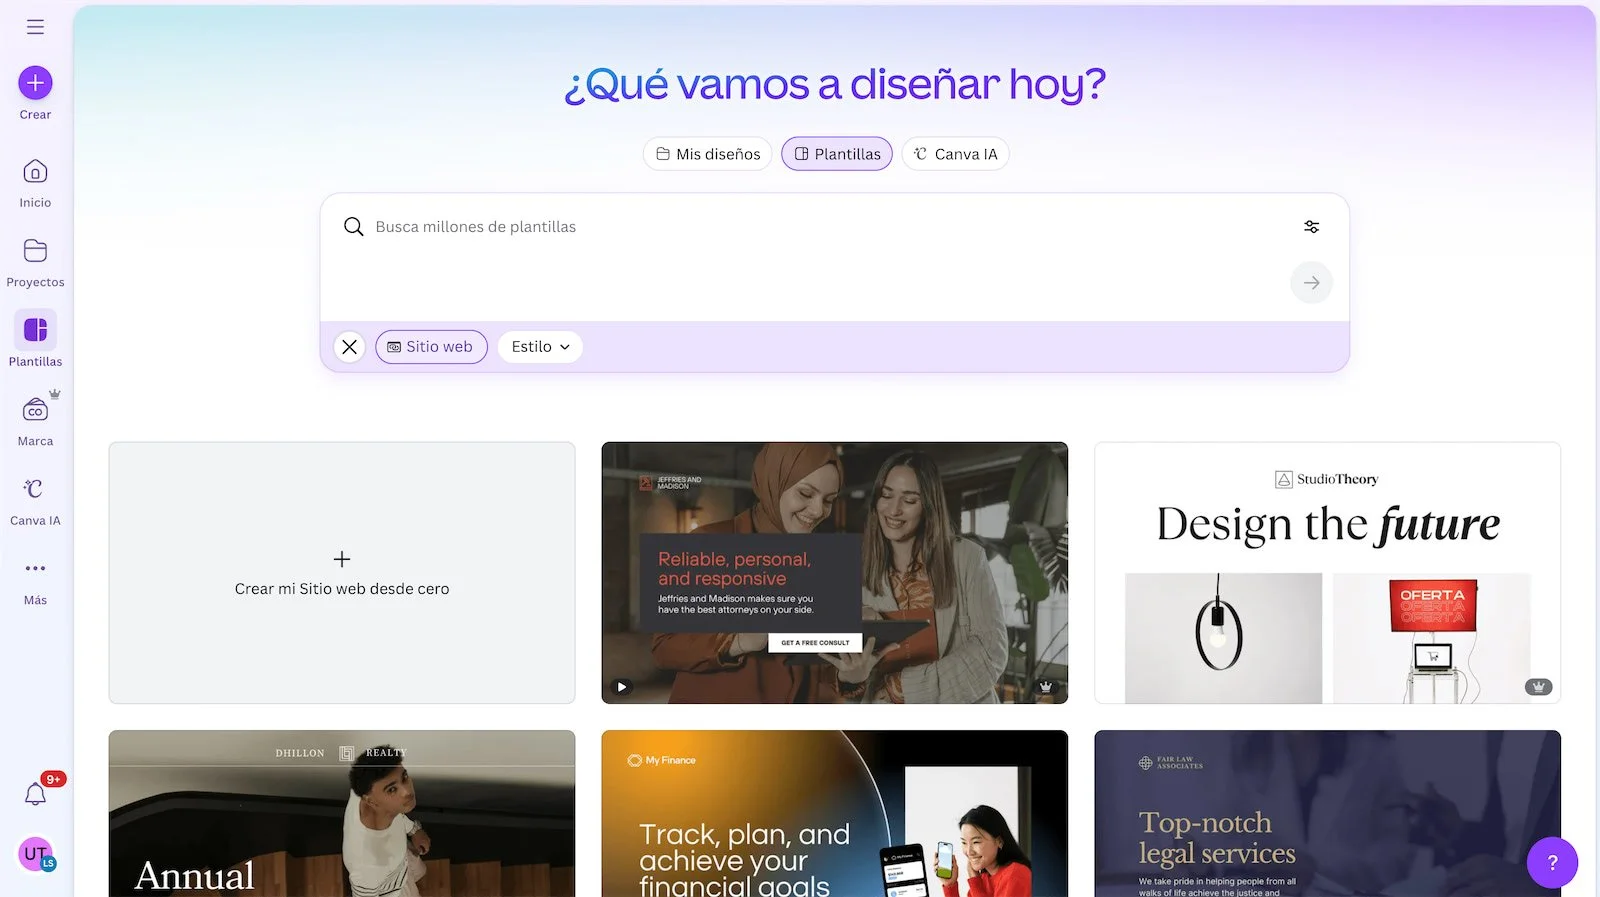The image size is (1600, 897).
Task: Play the Jeffries and Madison template video
Action: 622,687
